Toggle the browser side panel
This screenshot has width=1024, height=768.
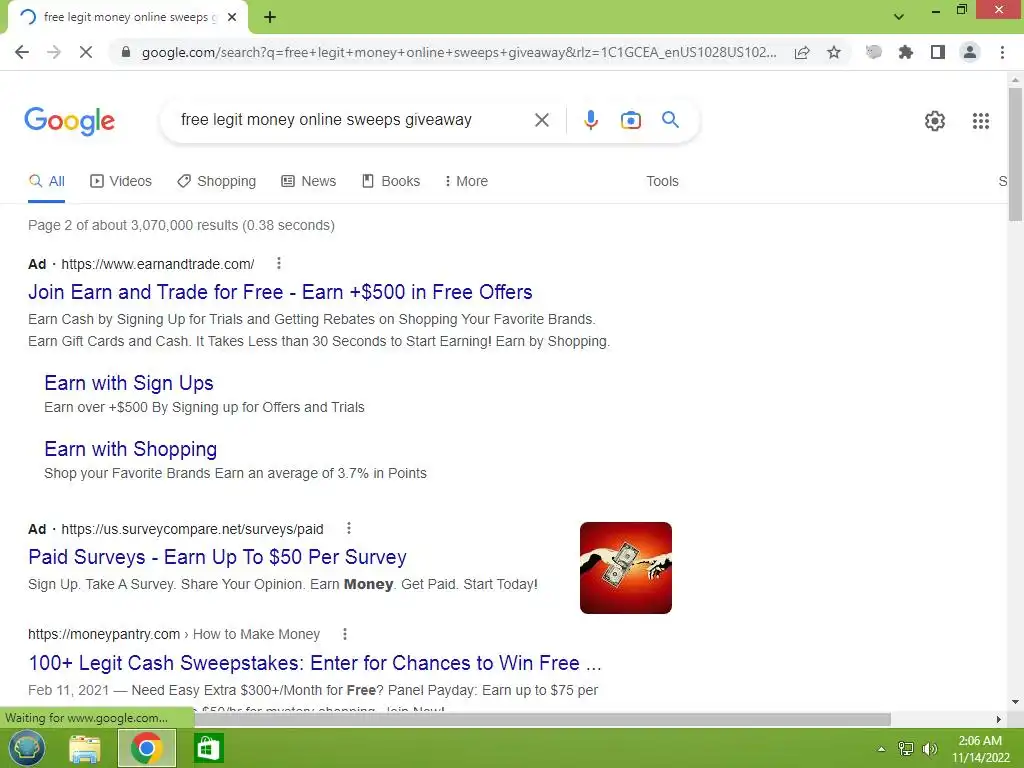pyautogui.click(x=938, y=52)
